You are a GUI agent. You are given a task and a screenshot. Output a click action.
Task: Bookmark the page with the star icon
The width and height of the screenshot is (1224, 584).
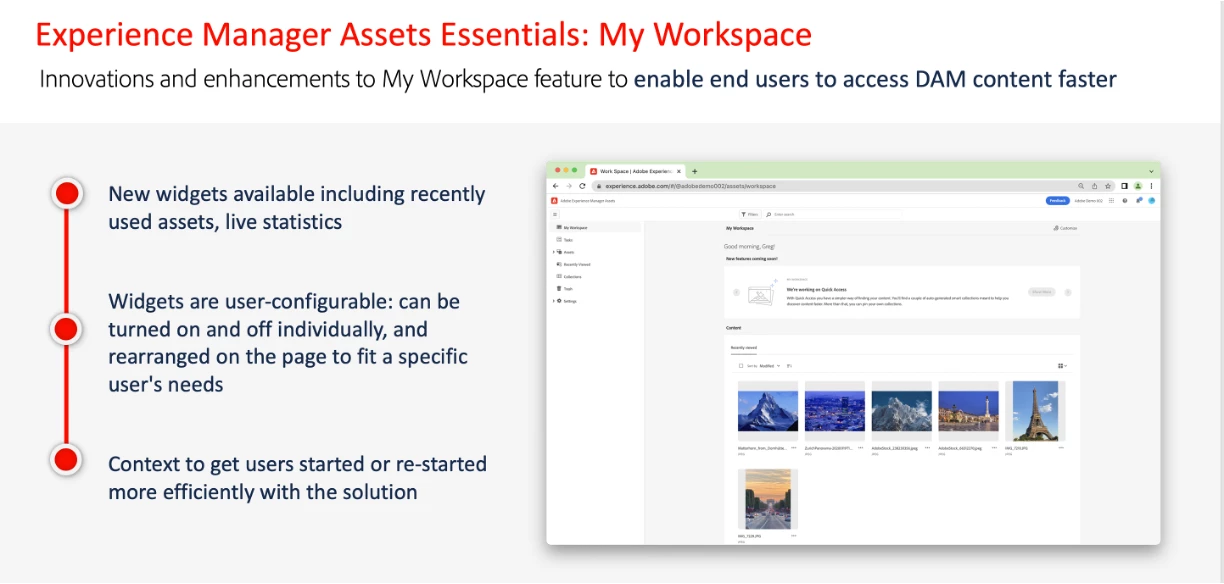(1107, 186)
